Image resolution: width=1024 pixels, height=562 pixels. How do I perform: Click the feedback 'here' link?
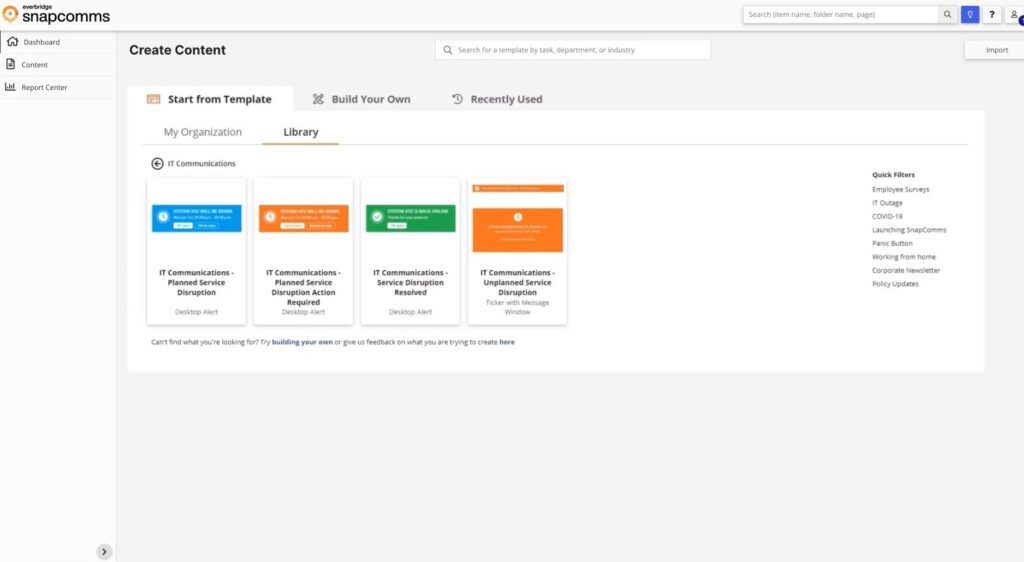point(507,342)
